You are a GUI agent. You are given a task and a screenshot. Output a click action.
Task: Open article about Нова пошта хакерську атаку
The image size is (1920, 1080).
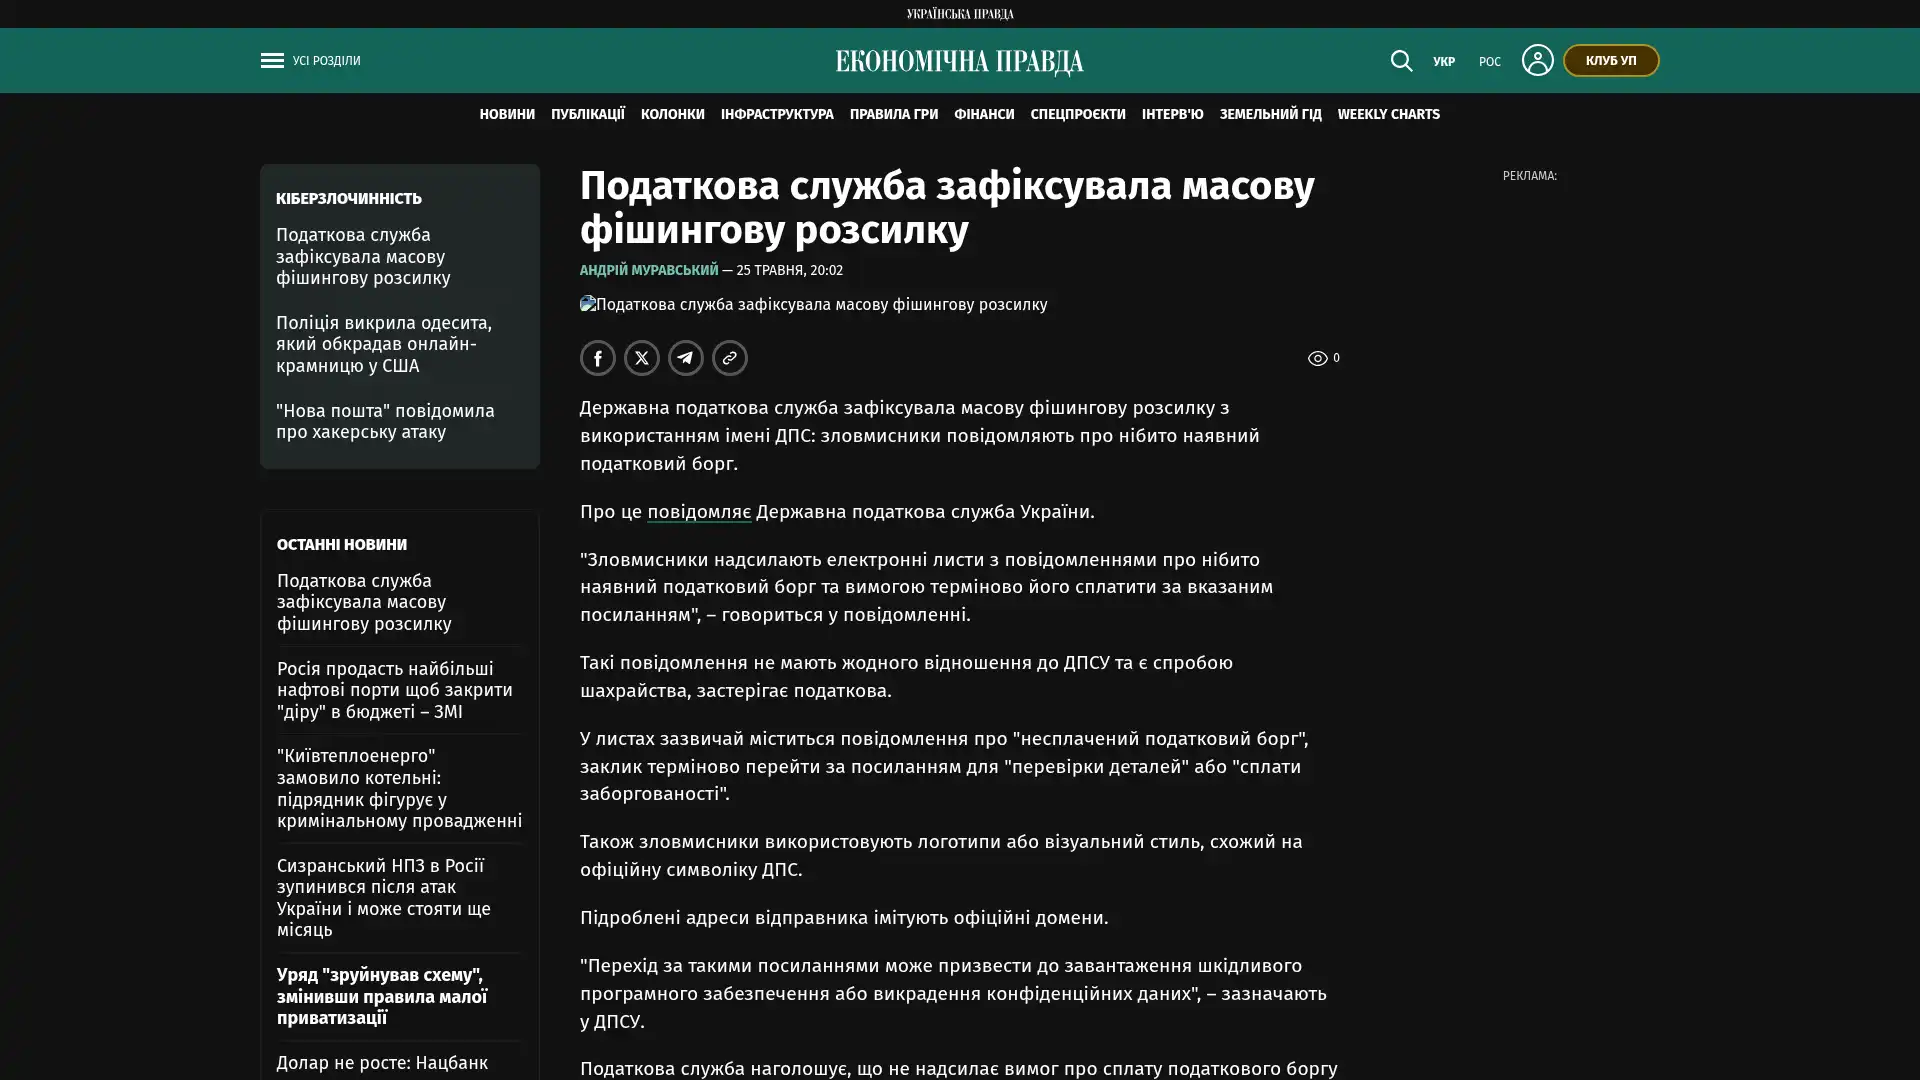tap(385, 421)
